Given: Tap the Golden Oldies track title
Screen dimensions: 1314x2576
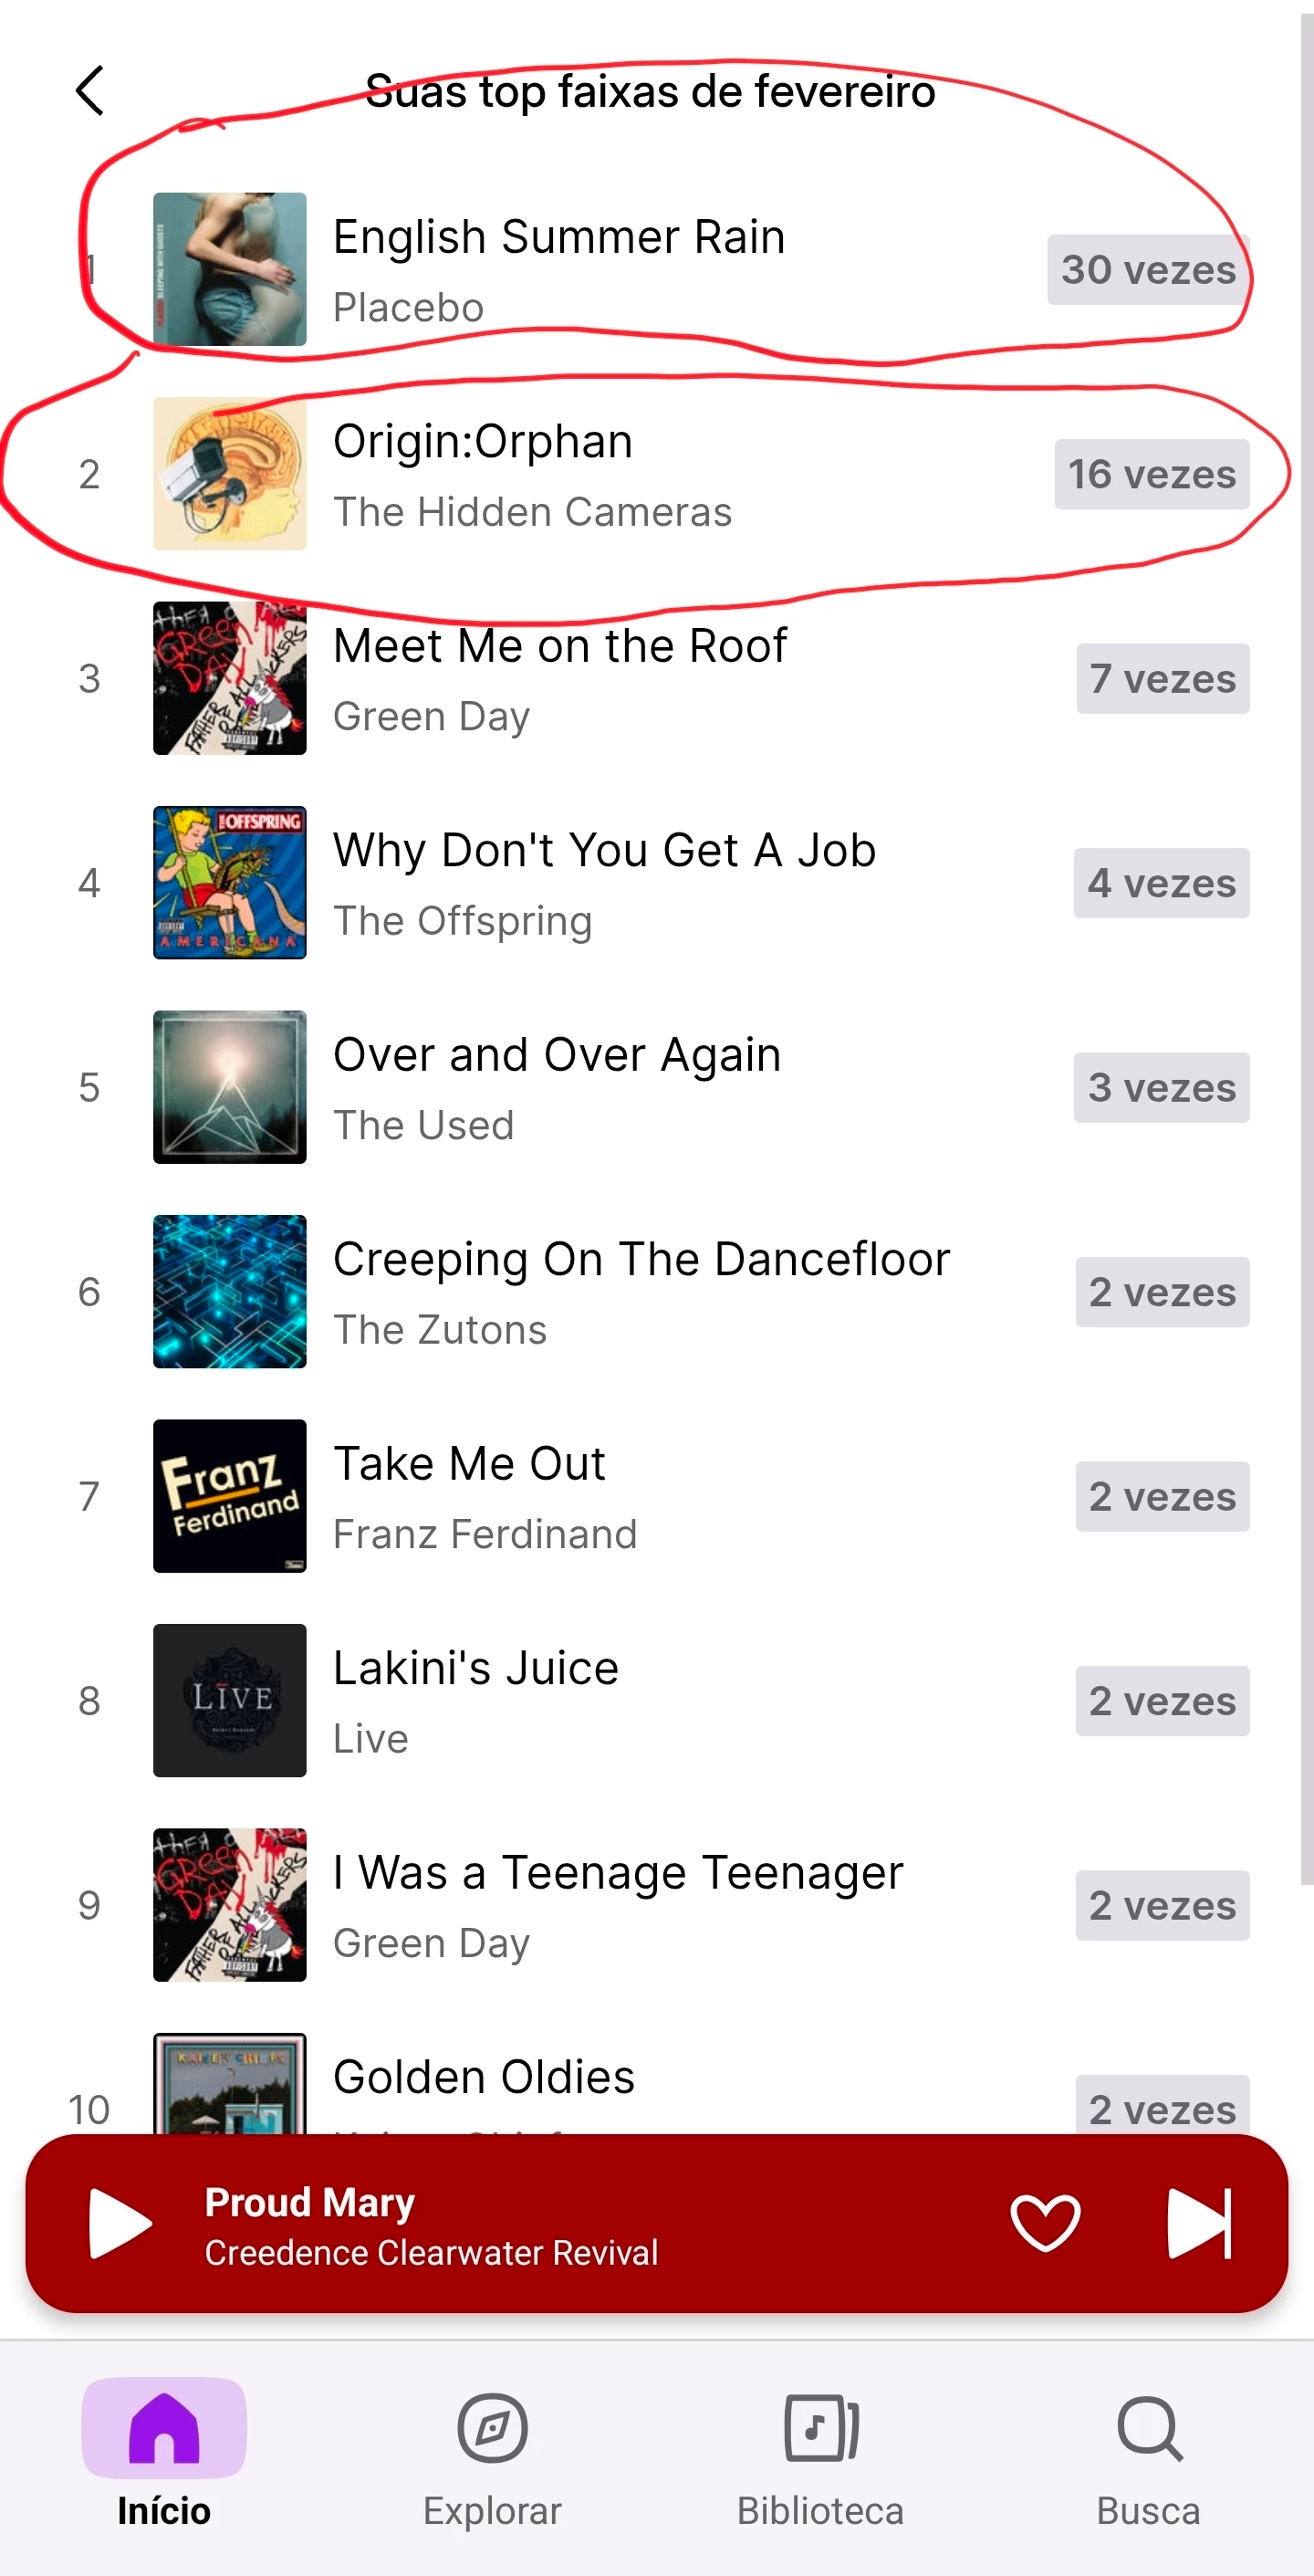Looking at the screenshot, I should (x=484, y=2078).
